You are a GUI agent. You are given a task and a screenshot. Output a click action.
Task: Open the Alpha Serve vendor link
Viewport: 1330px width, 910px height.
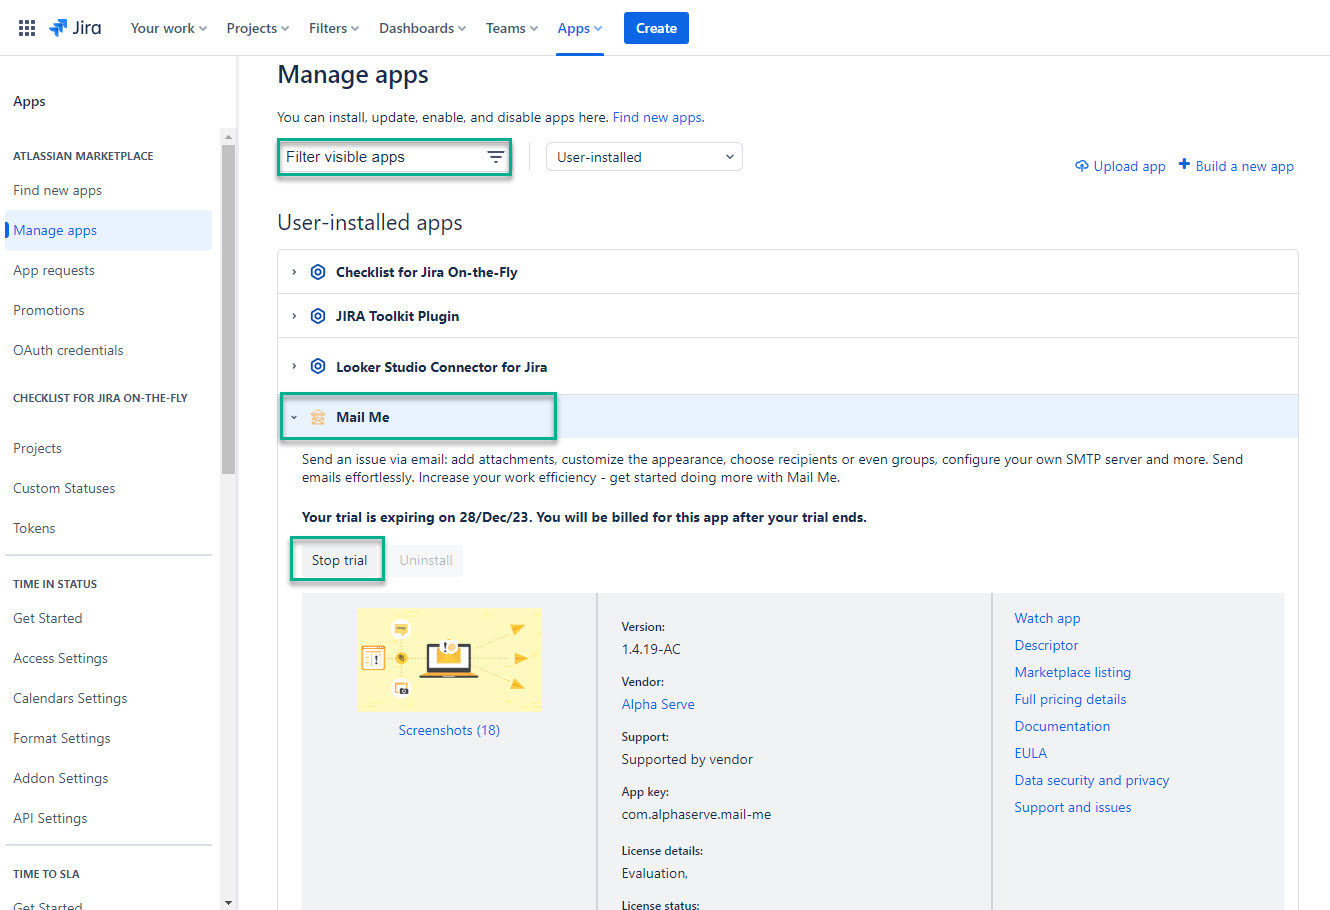click(x=657, y=704)
